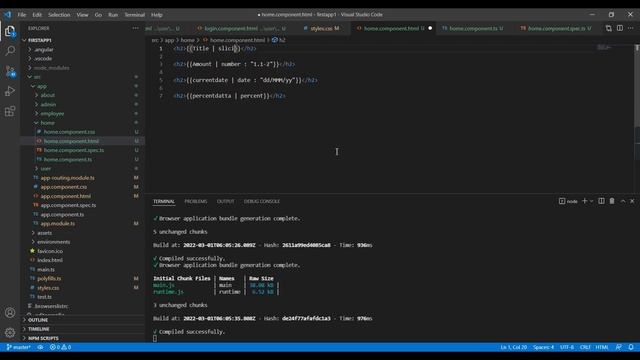This screenshot has width=640, height=360.
Task: Open the Manage gear icon
Action: click(10, 333)
